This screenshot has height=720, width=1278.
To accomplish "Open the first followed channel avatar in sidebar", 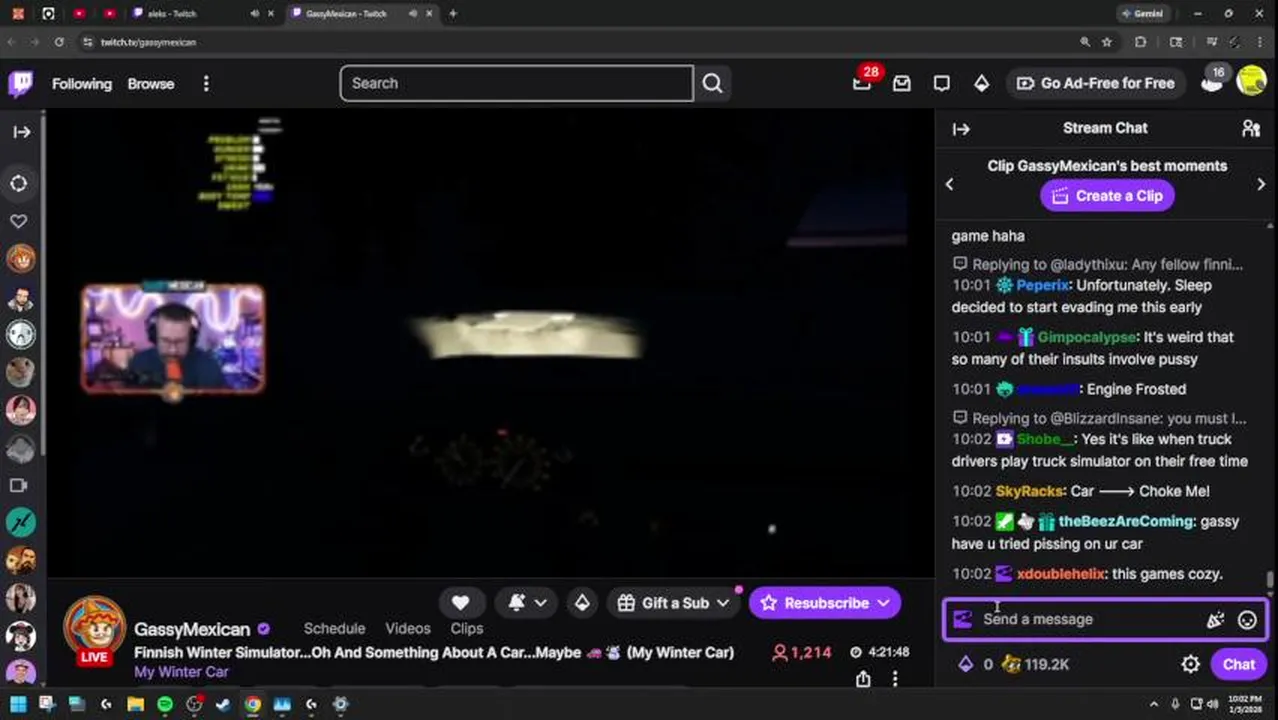I will [x=21, y=259].
